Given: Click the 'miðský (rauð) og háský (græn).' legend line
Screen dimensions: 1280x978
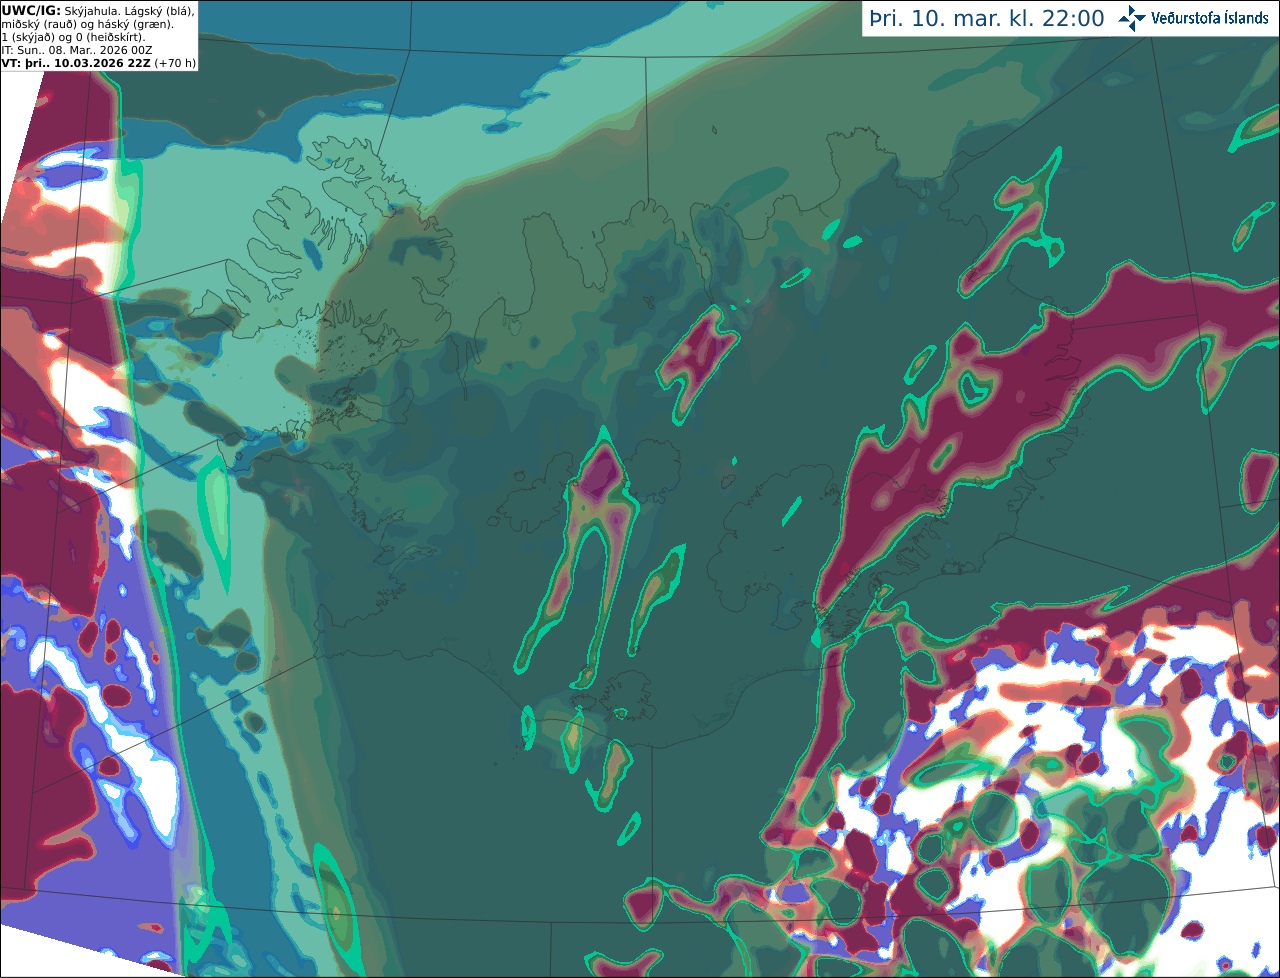Looking at the screenshot, I should pyautogui.click(x=87, y=23).
